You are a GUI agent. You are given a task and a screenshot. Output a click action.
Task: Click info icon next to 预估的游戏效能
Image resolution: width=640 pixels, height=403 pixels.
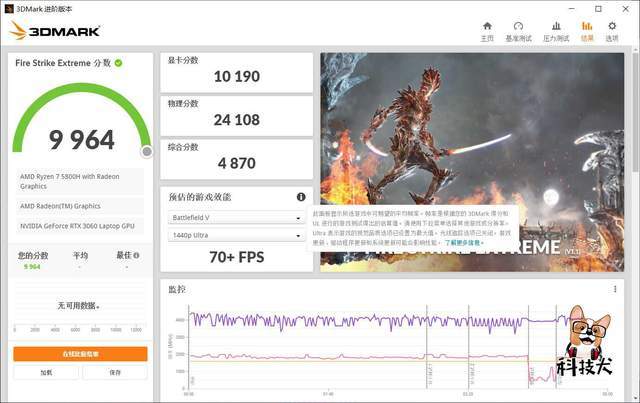tap(301, 197)
